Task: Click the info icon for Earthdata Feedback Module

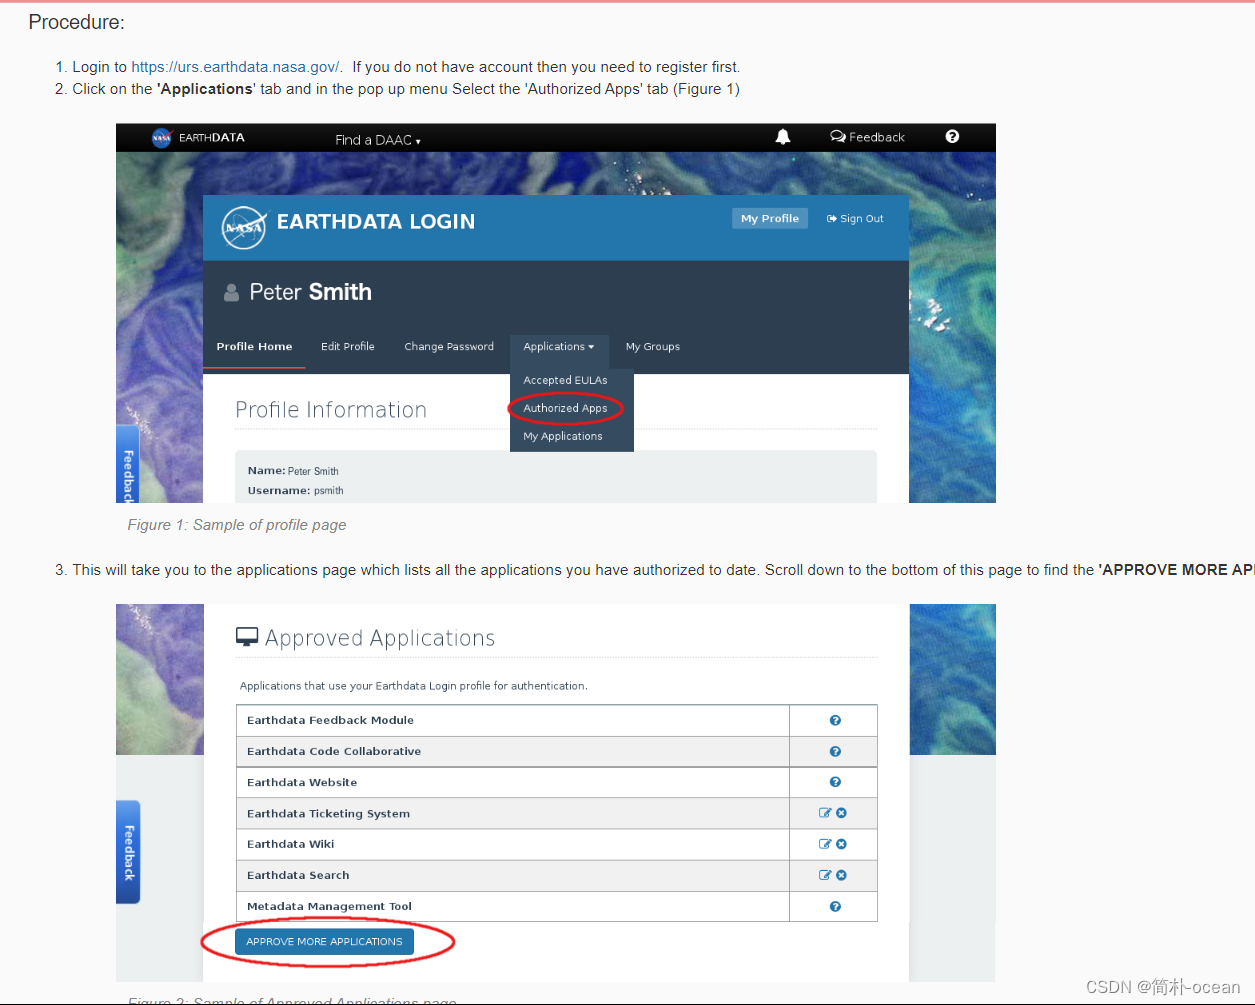Action: [835, 720]
